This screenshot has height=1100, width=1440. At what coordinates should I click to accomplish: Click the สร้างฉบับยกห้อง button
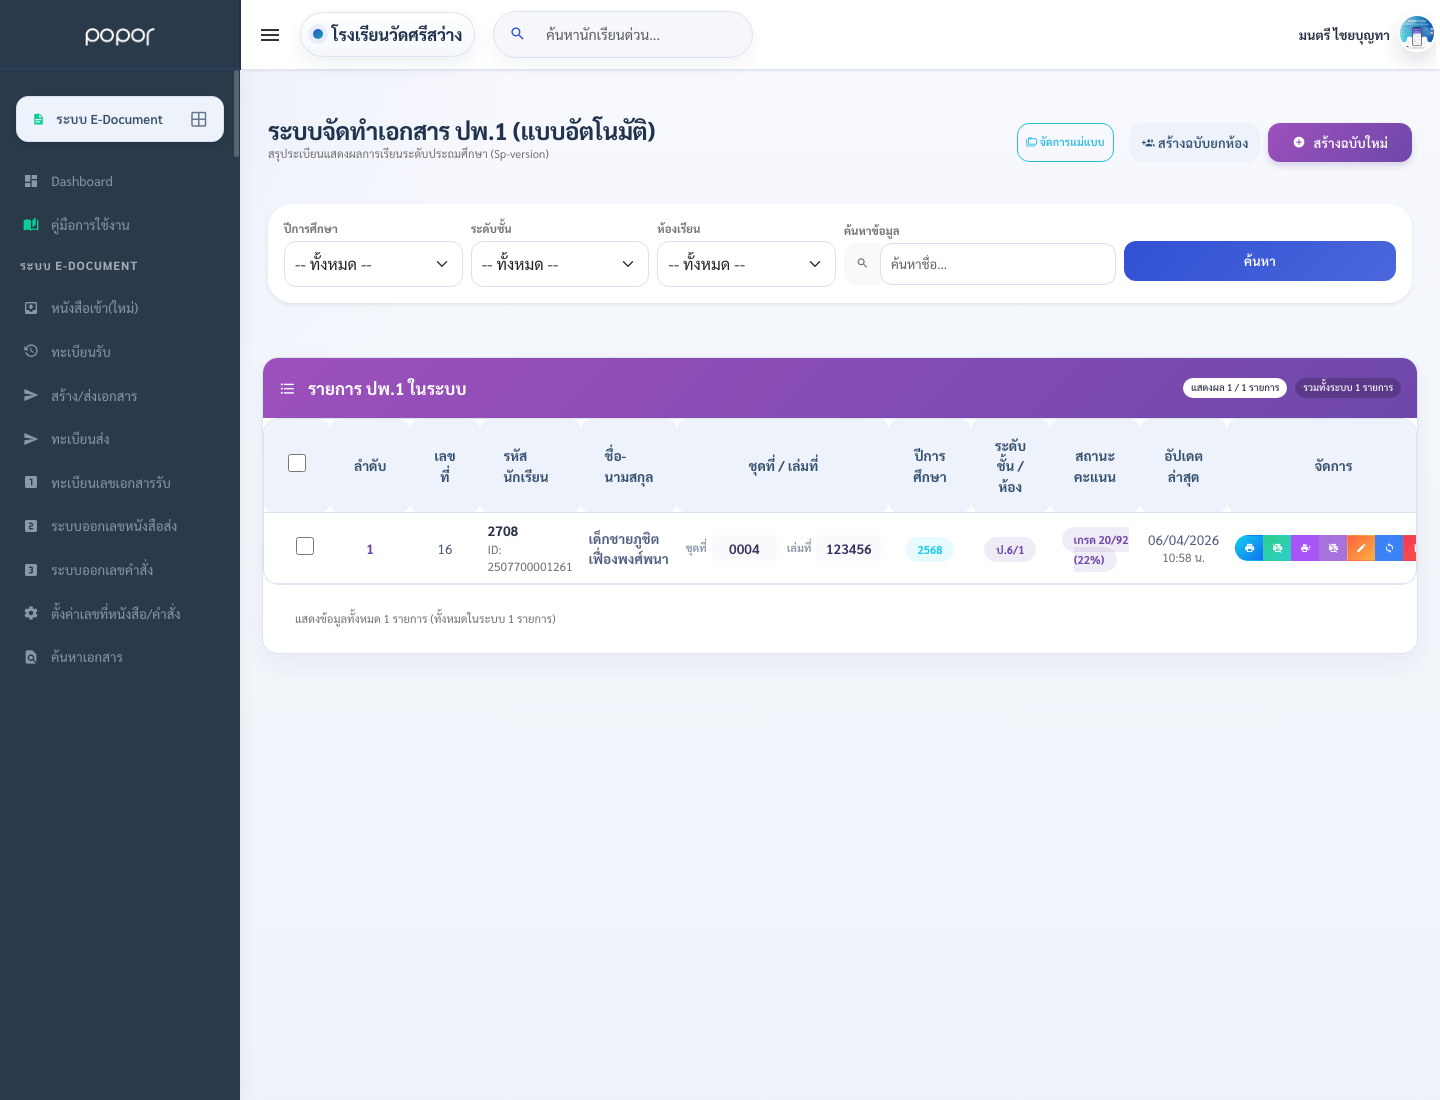(1195, 143)
